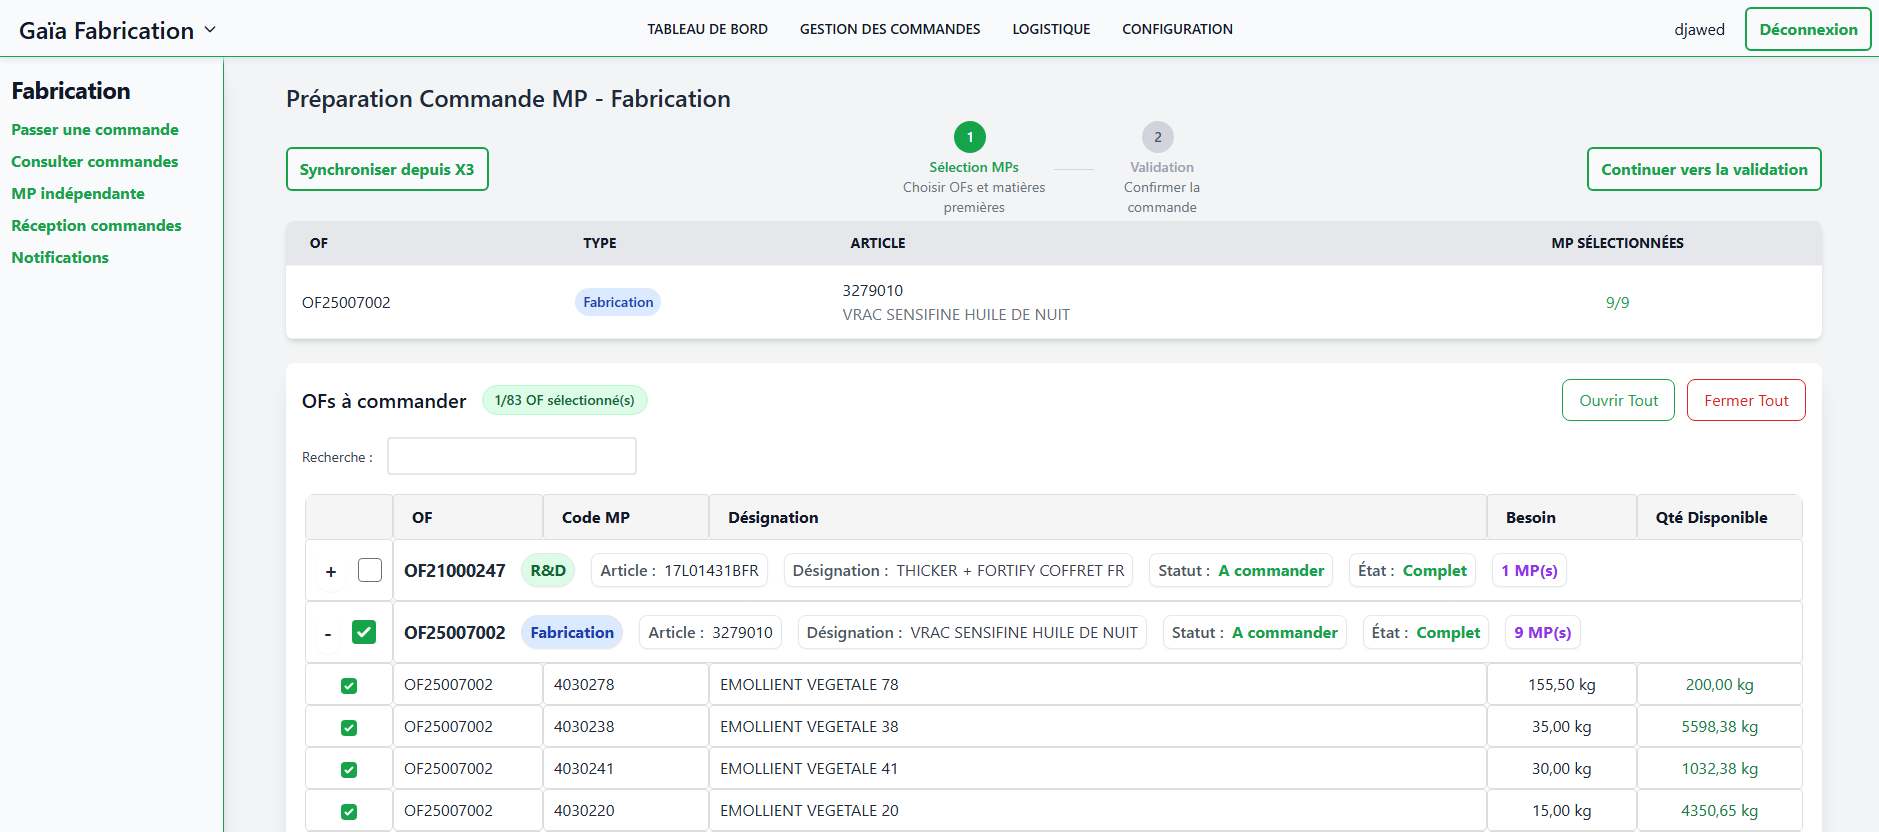Viewport: 1879px width, 832px height.
Task: Uncheck EMOLLIENT VEGETALE 78 checkbox
Action: [349, 686]
